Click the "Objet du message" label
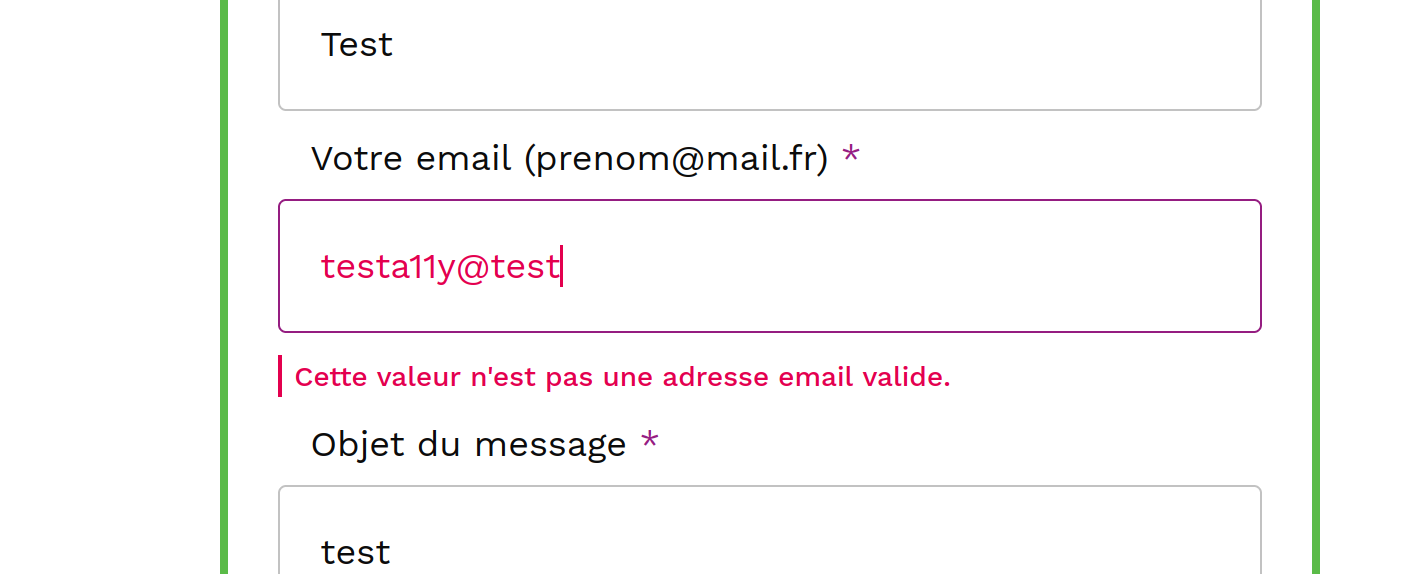This screenshot has width=1428, height=574. pos(468,444)
